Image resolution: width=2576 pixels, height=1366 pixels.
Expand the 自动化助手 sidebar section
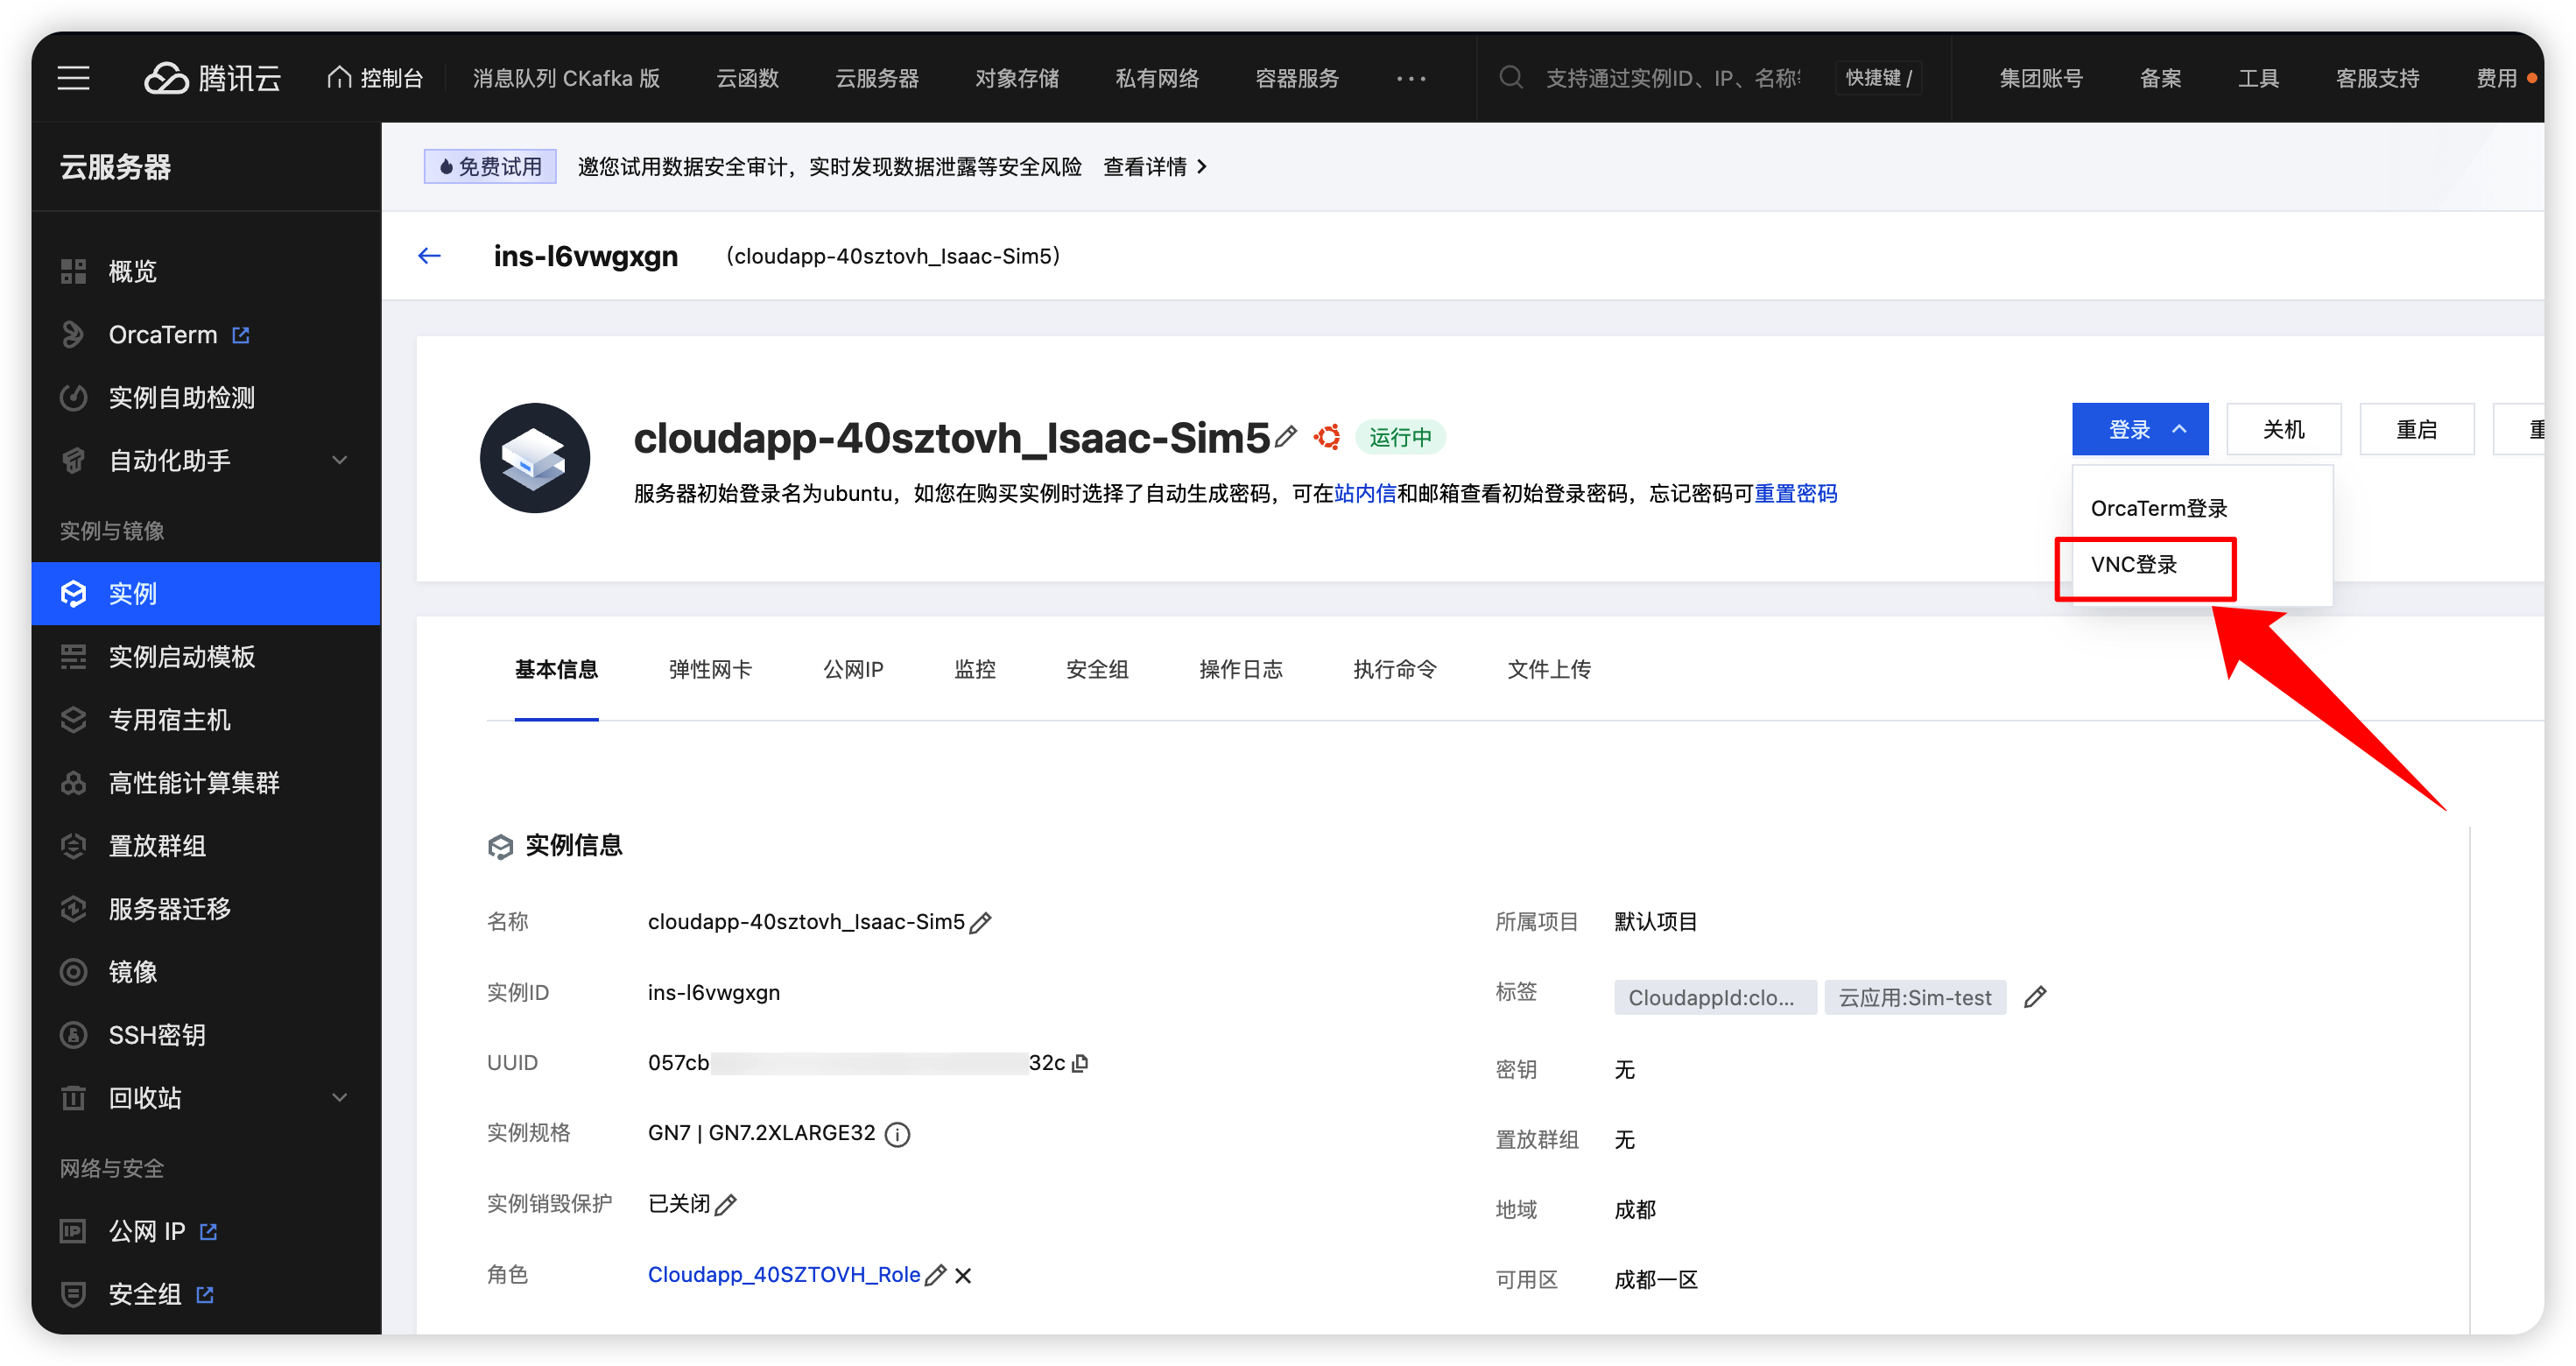[339, 460]
